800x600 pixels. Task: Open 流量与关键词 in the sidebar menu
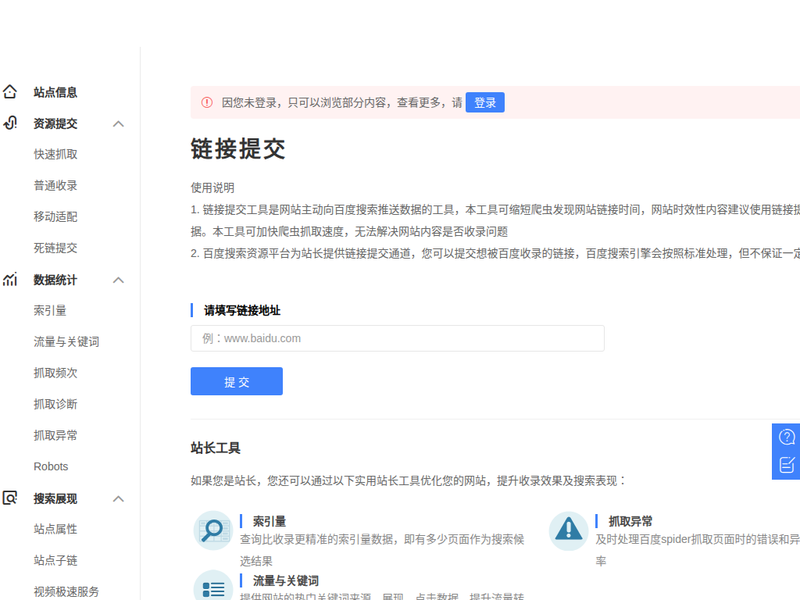point(66,341)
